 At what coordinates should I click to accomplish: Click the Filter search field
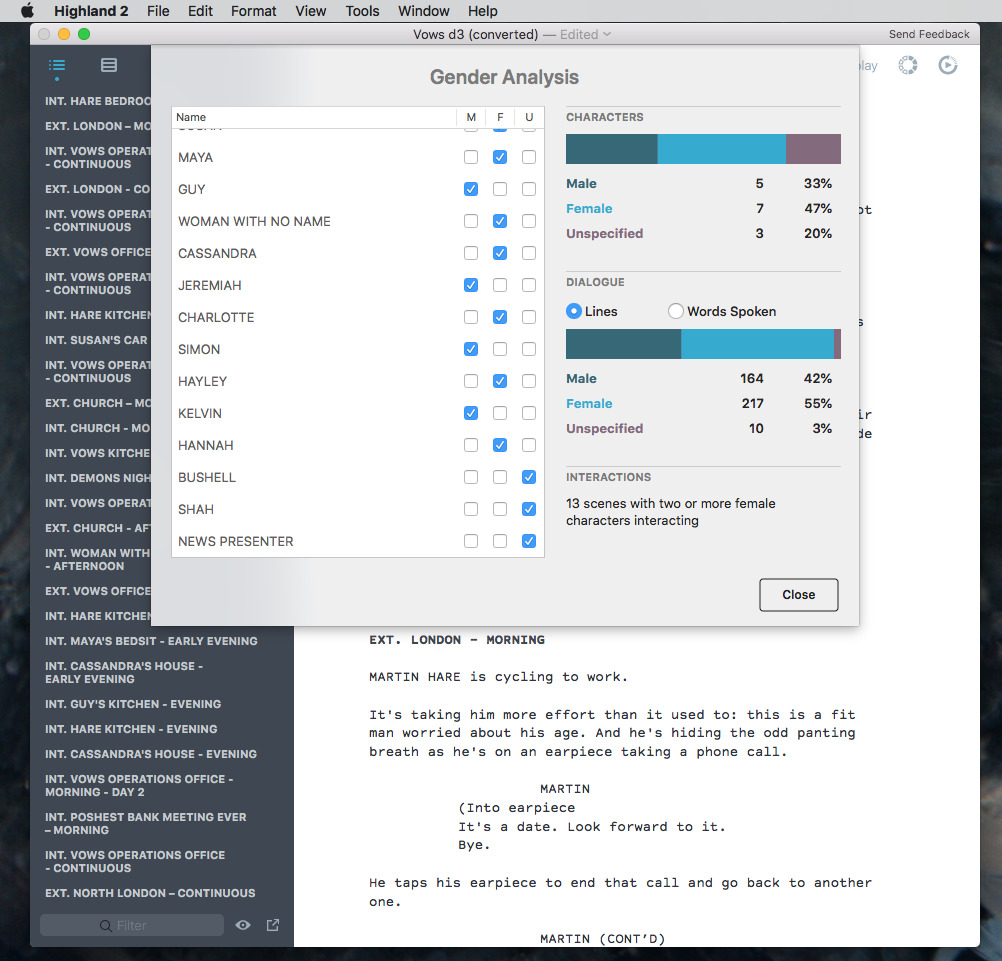coord(132,925)
